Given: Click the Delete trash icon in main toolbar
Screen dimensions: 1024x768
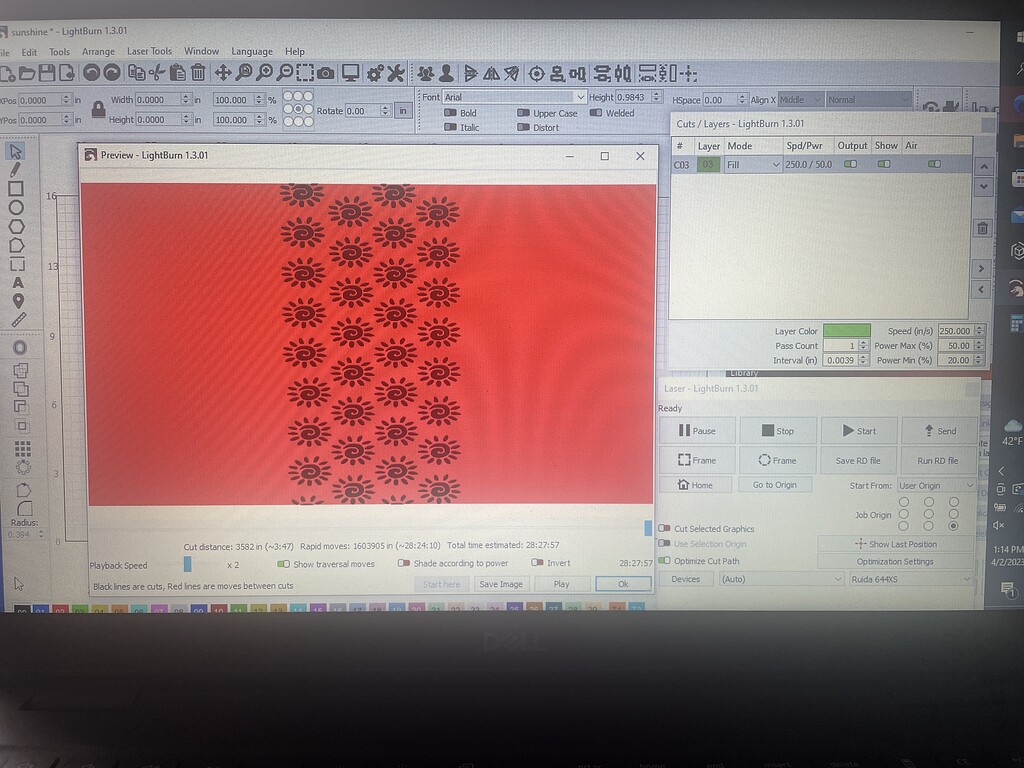Looking at the screenshot, I should click(198, 73).
